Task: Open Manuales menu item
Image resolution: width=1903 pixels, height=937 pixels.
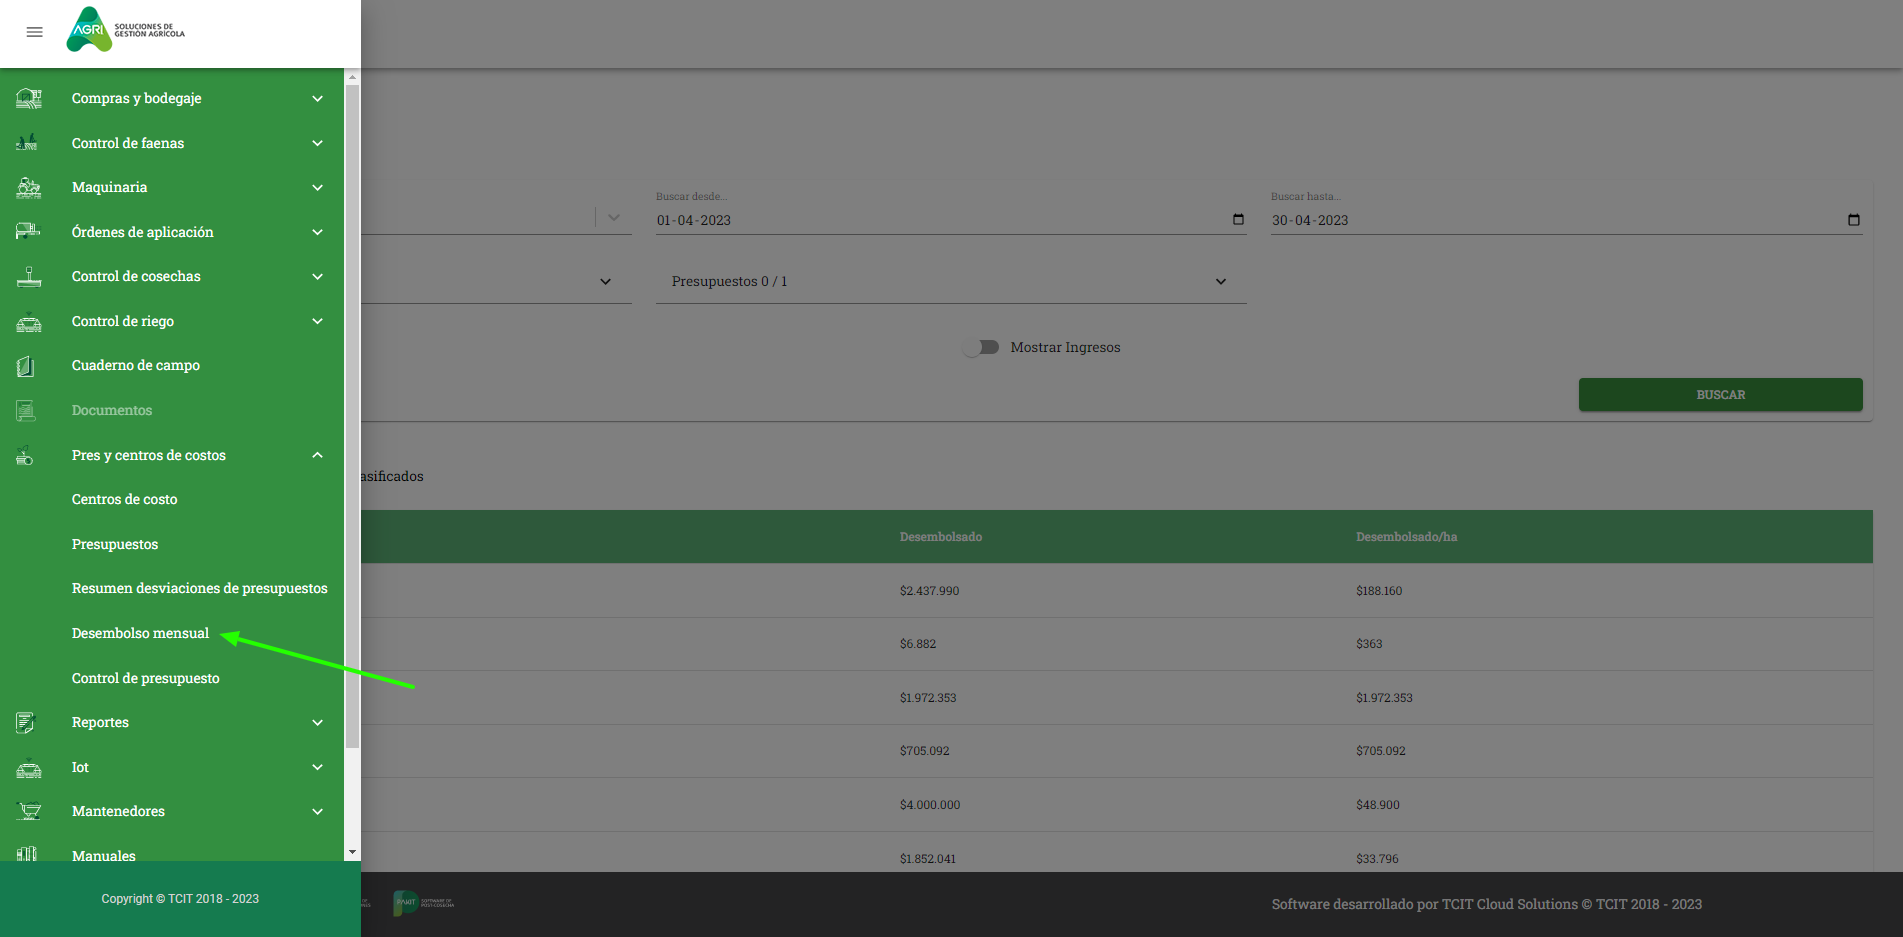Action: (x=104, y=855)
